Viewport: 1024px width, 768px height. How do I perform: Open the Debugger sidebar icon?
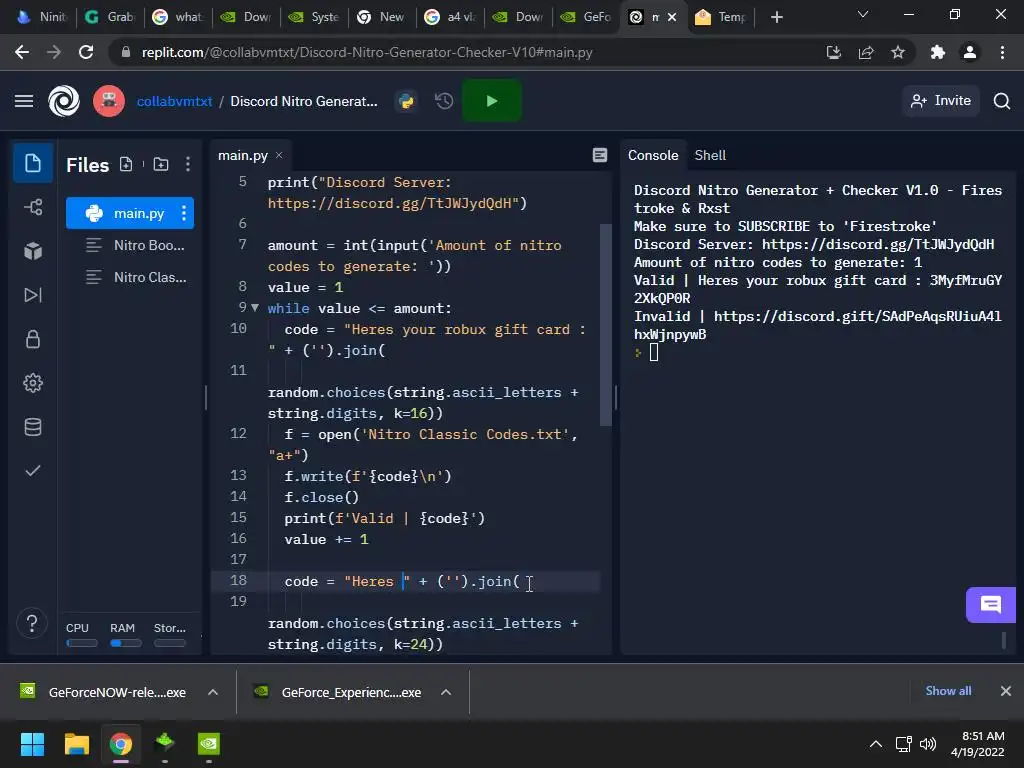[x=33, y=295]
